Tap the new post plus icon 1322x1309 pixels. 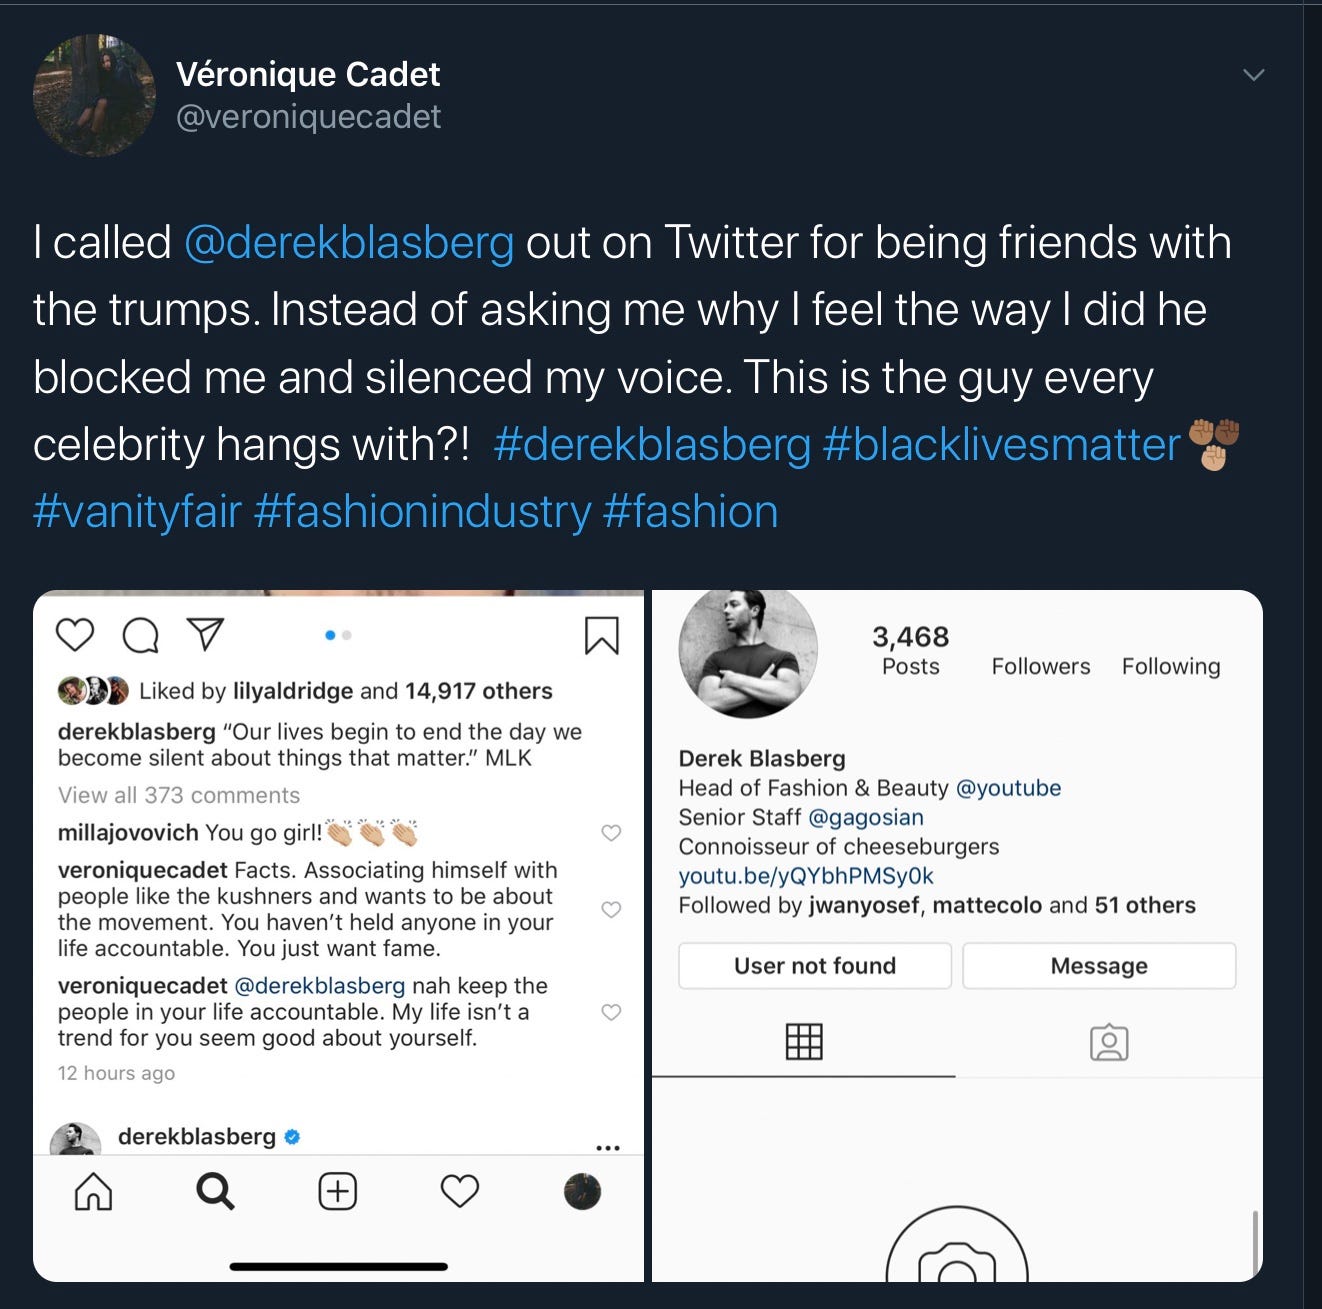coord(338,1192)
